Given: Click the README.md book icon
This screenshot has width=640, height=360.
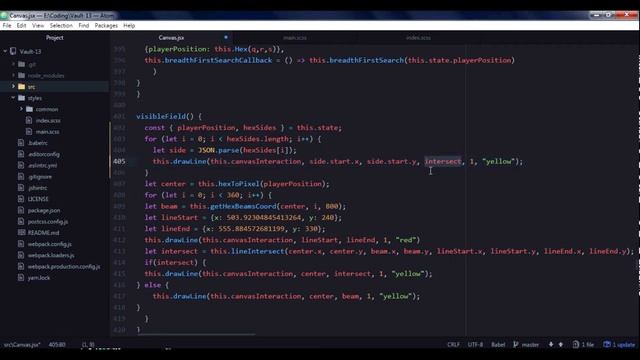Looking at the screenshot, I should tap(21, 233).
